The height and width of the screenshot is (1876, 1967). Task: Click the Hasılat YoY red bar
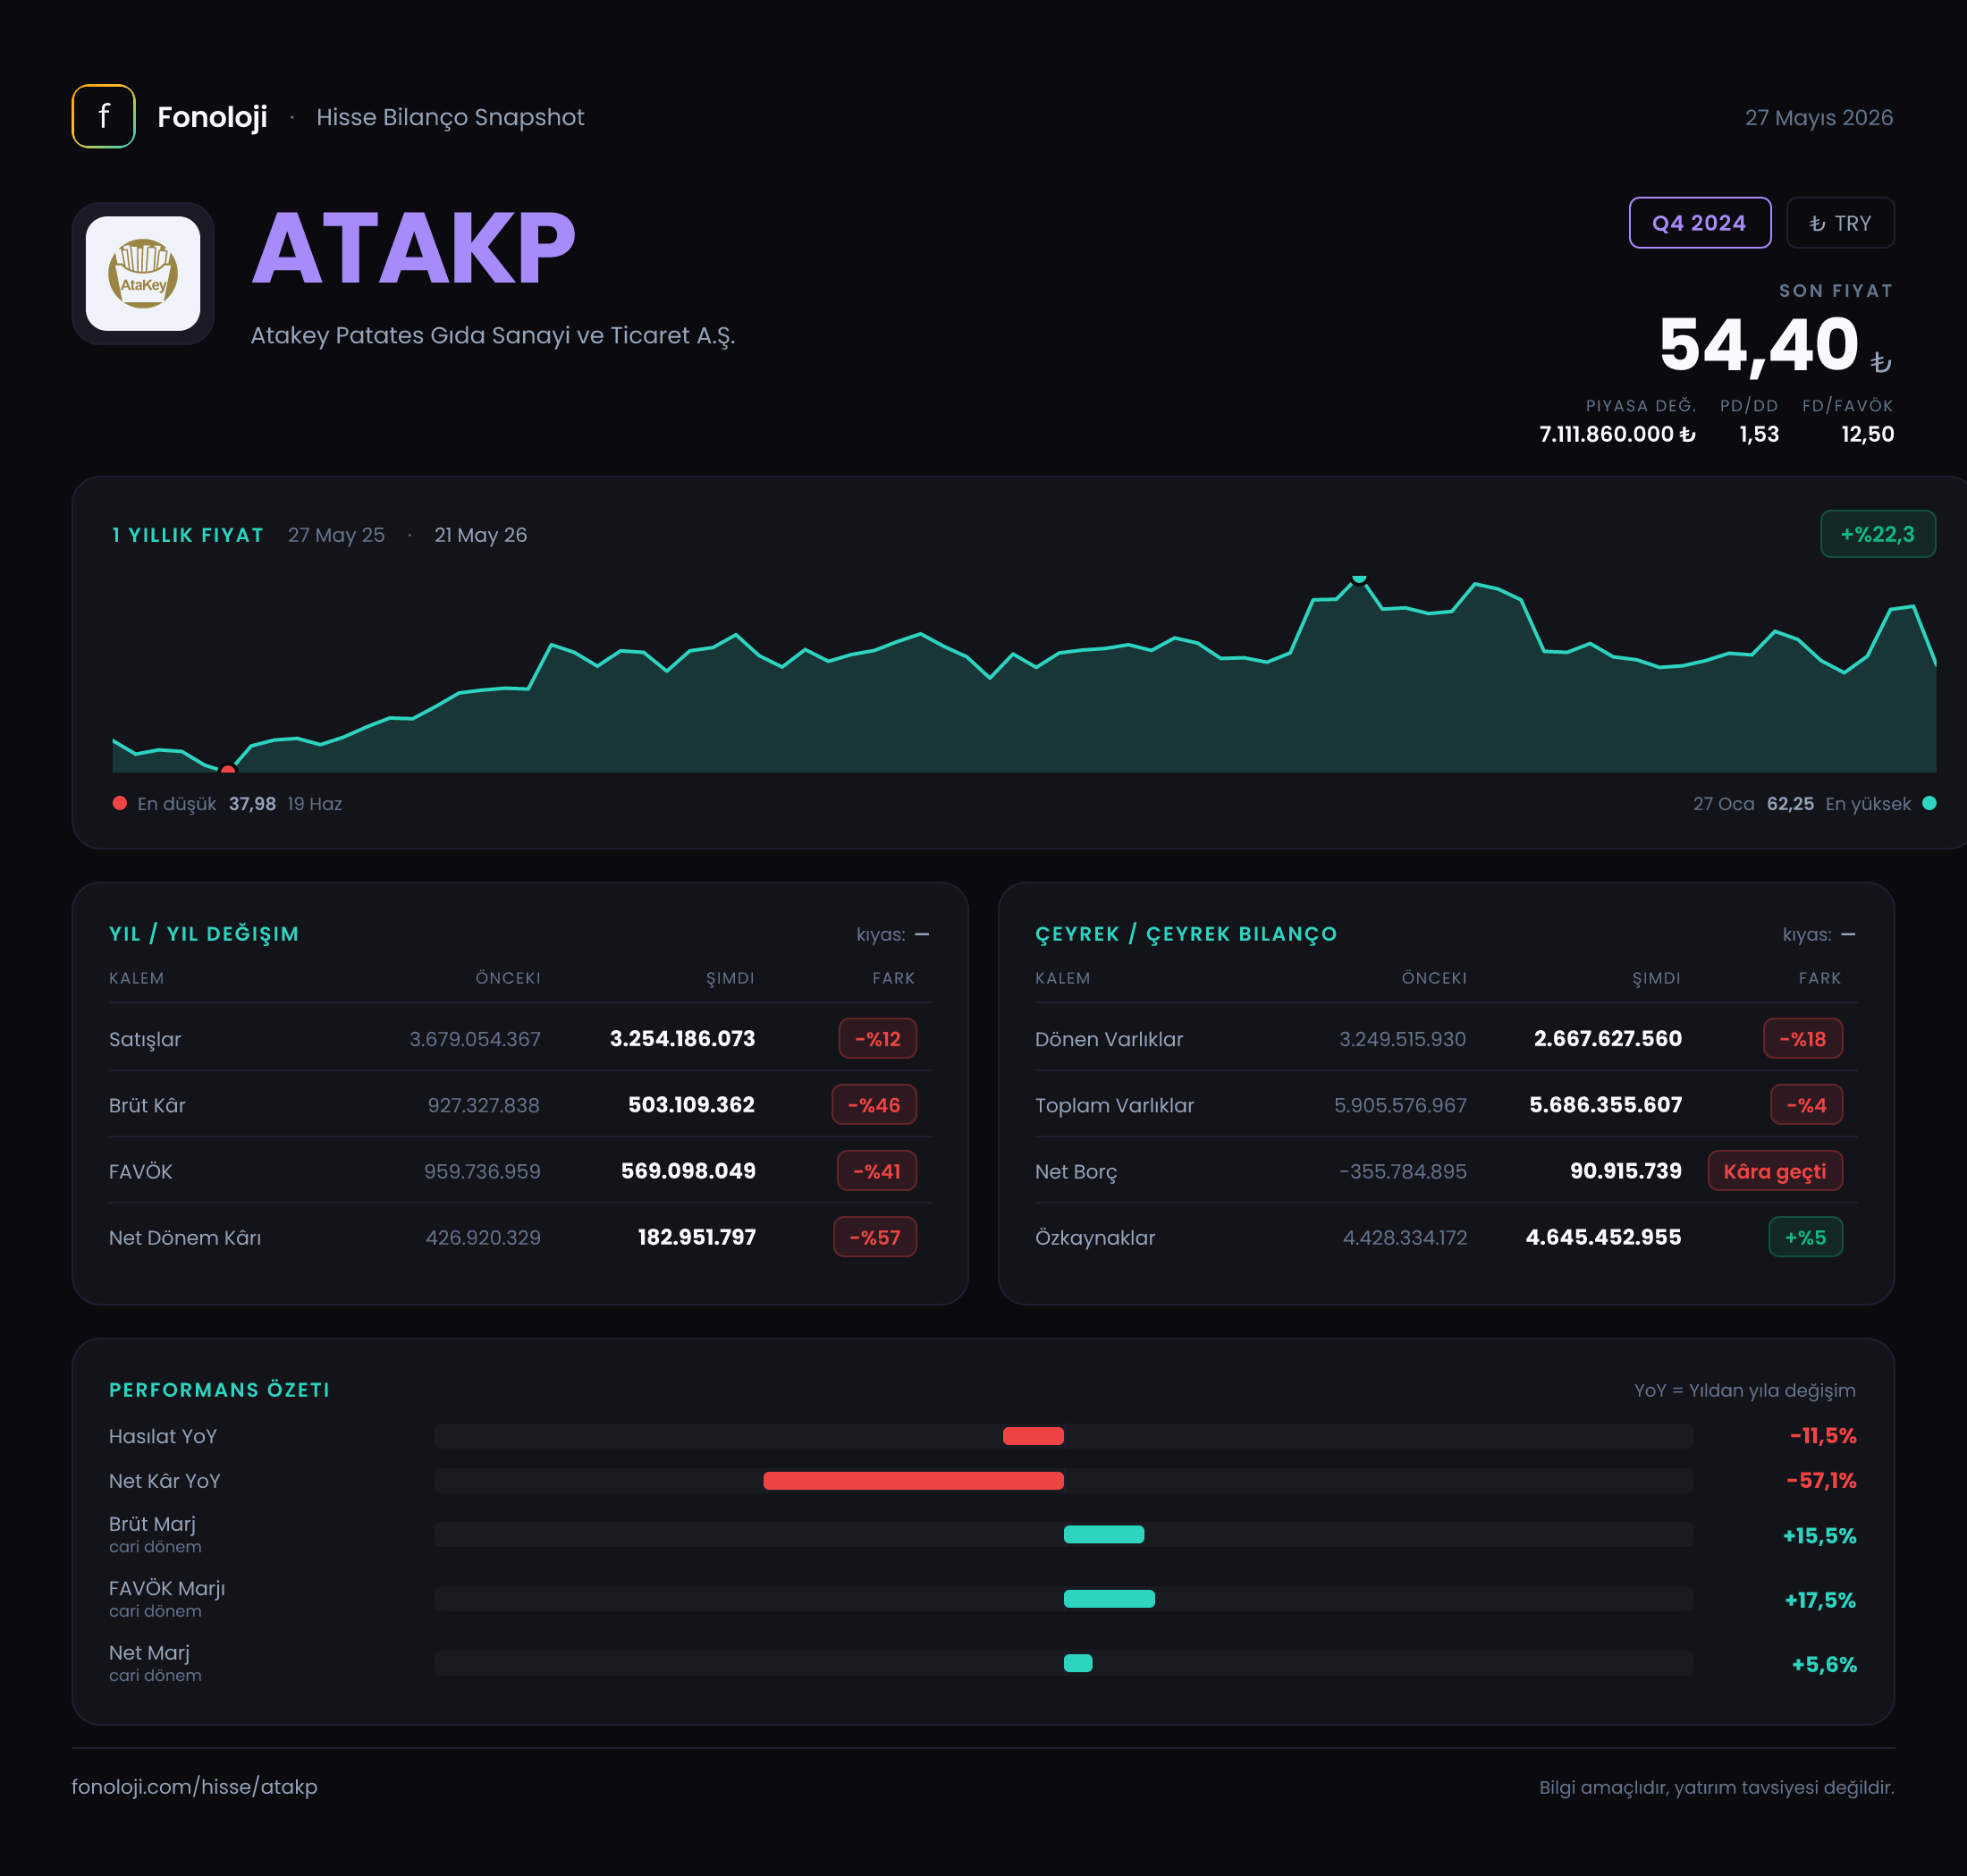click(x=1033, y=1436)
